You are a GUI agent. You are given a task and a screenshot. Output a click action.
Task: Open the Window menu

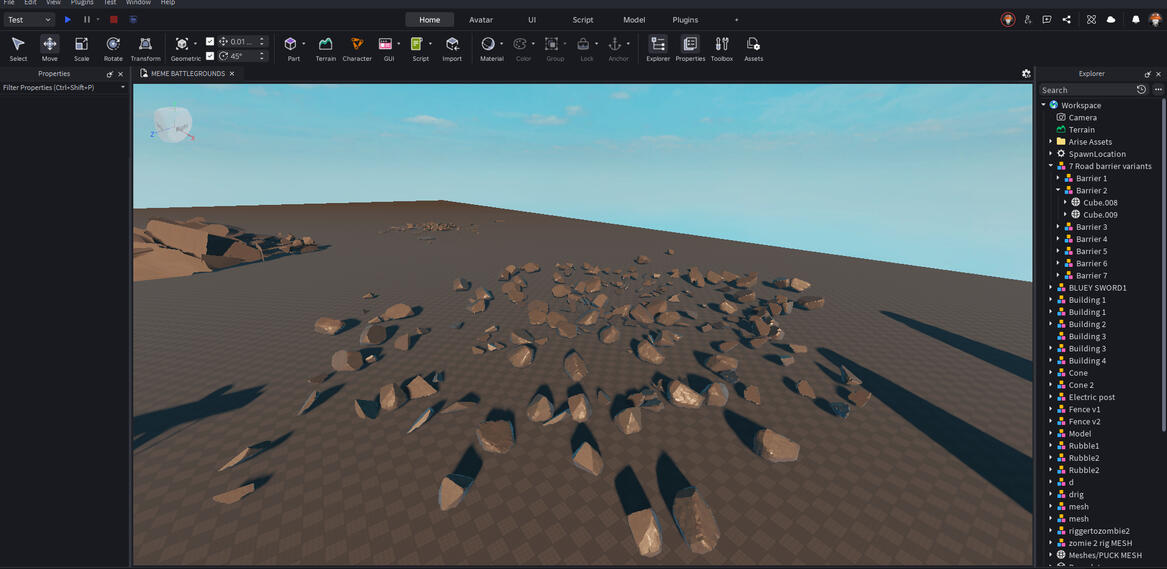(138, 3)
